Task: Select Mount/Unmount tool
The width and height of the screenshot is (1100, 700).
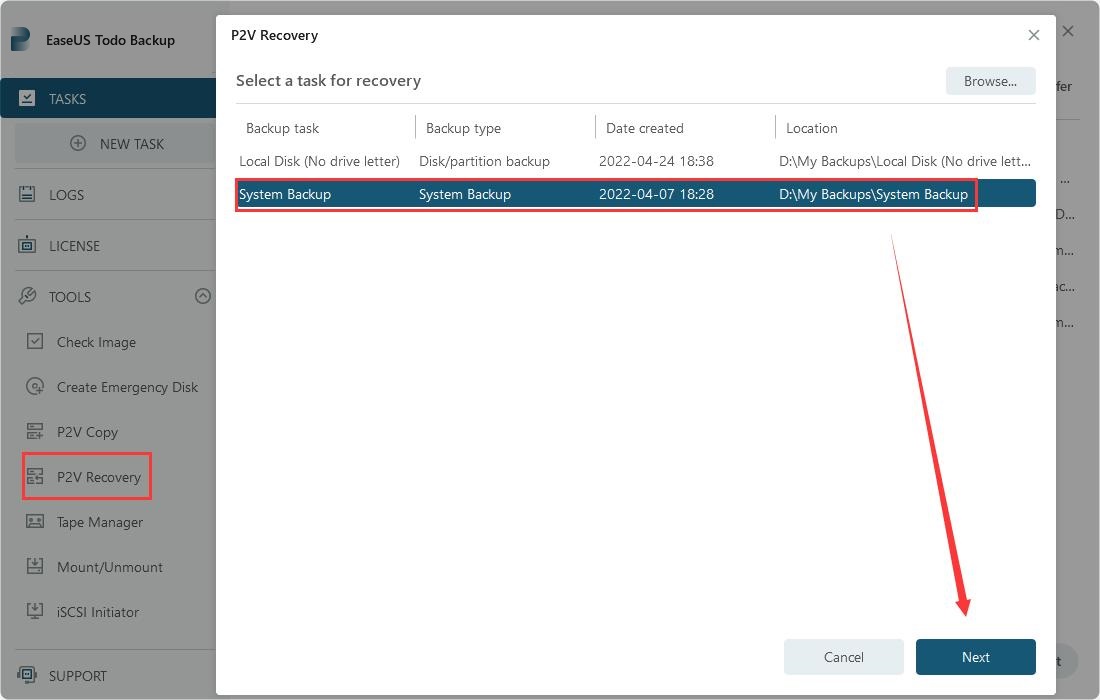Action: pos(109,567)
